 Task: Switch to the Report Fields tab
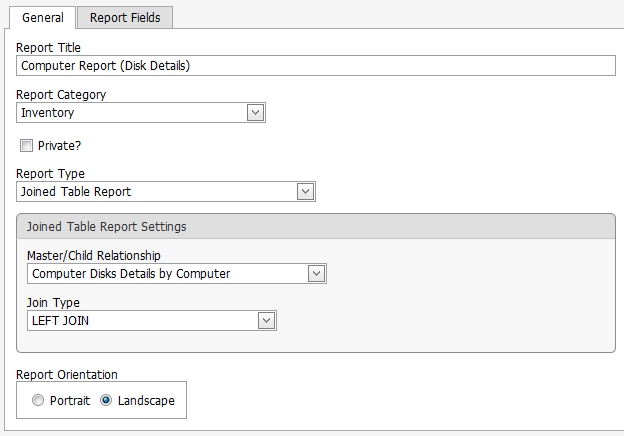125,18
